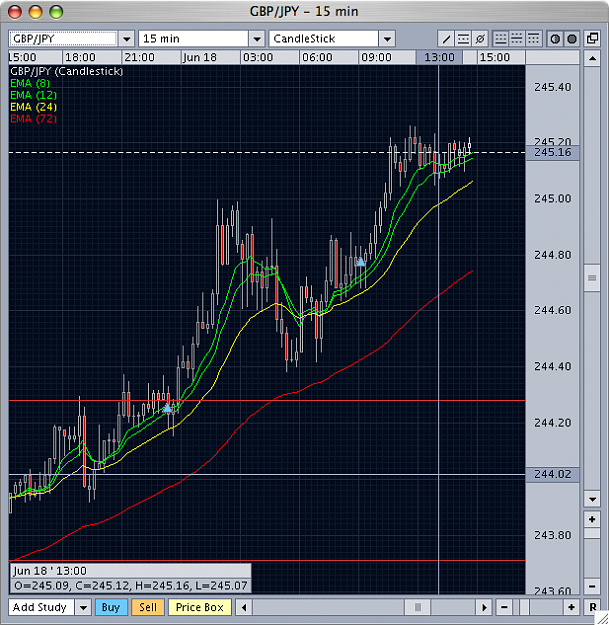Select the trend line drawing tool
This screenshot has height=625, width=609.
446,39
